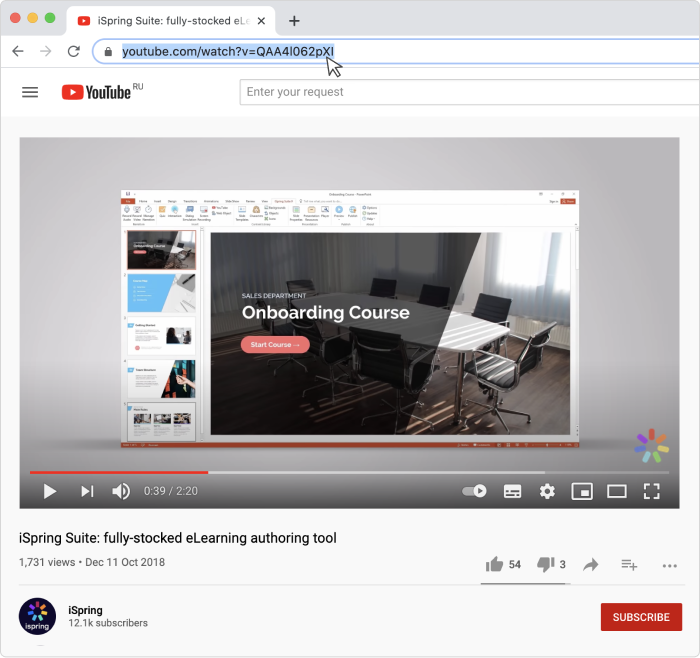Enter full screen mode
The height and width of the screenshot is (658, 700).
pyautogui.click(x=651, y=491)
